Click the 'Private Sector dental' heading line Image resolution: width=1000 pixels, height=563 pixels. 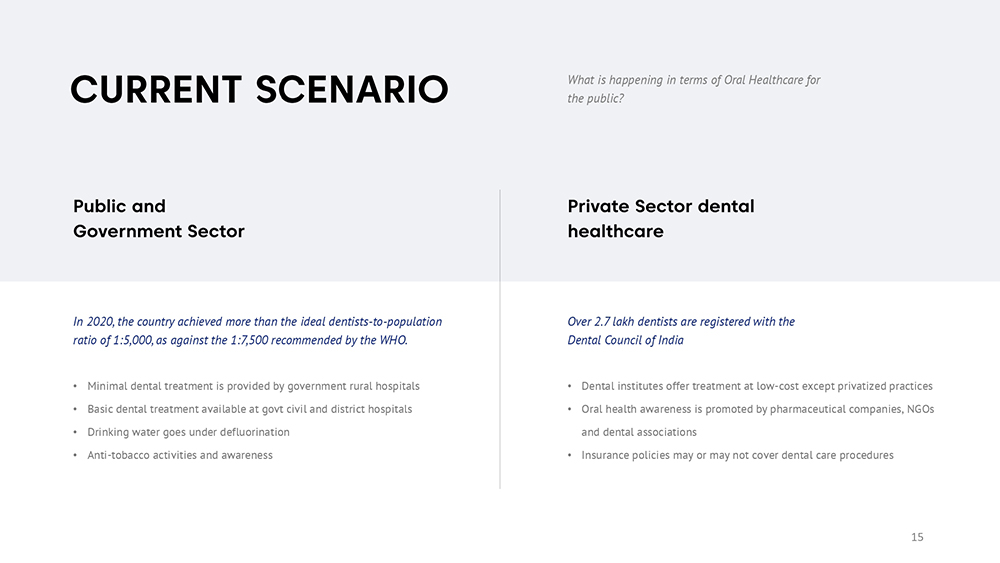pos(660,206)
